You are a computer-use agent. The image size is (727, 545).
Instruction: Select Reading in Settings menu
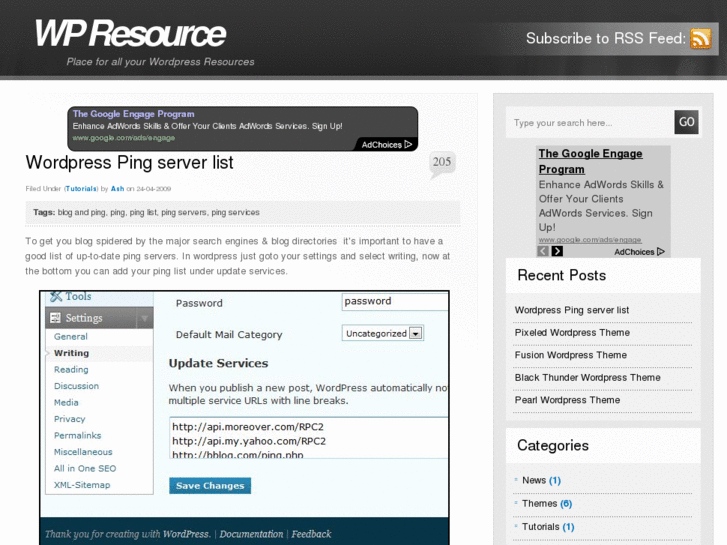pos(71,370)
